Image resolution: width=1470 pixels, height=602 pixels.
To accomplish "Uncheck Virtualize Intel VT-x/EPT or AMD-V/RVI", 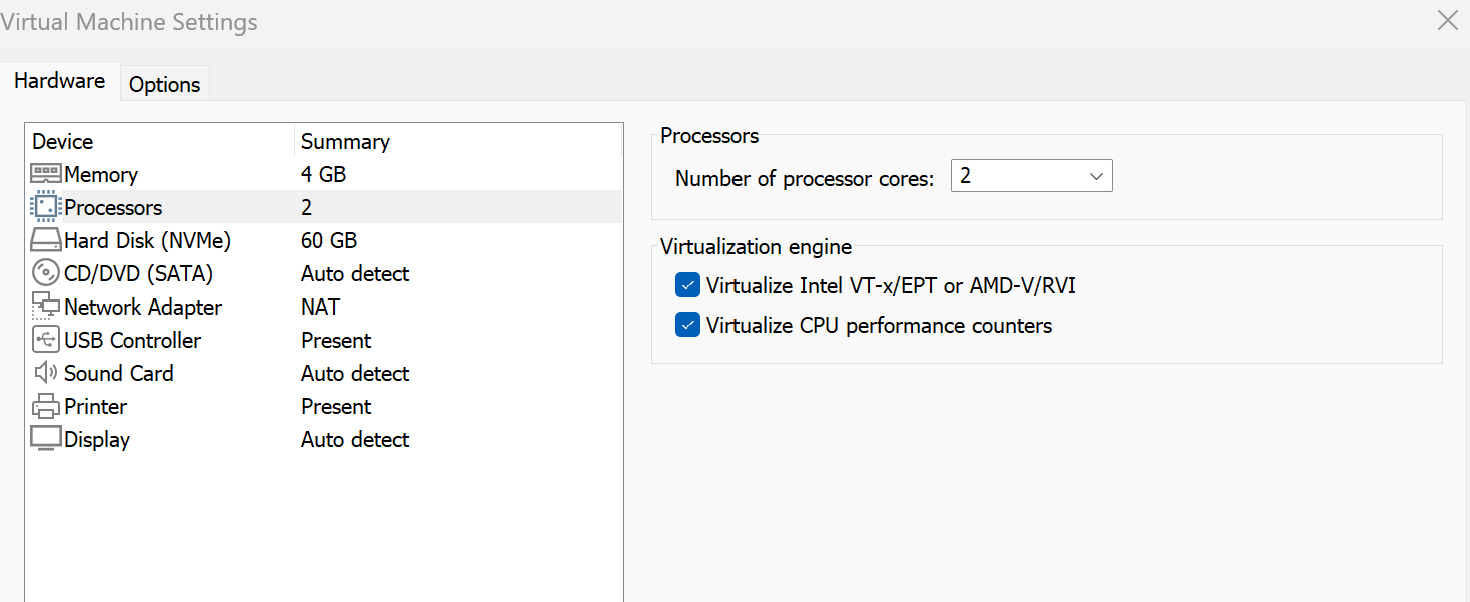I will [x=687, y=286].
